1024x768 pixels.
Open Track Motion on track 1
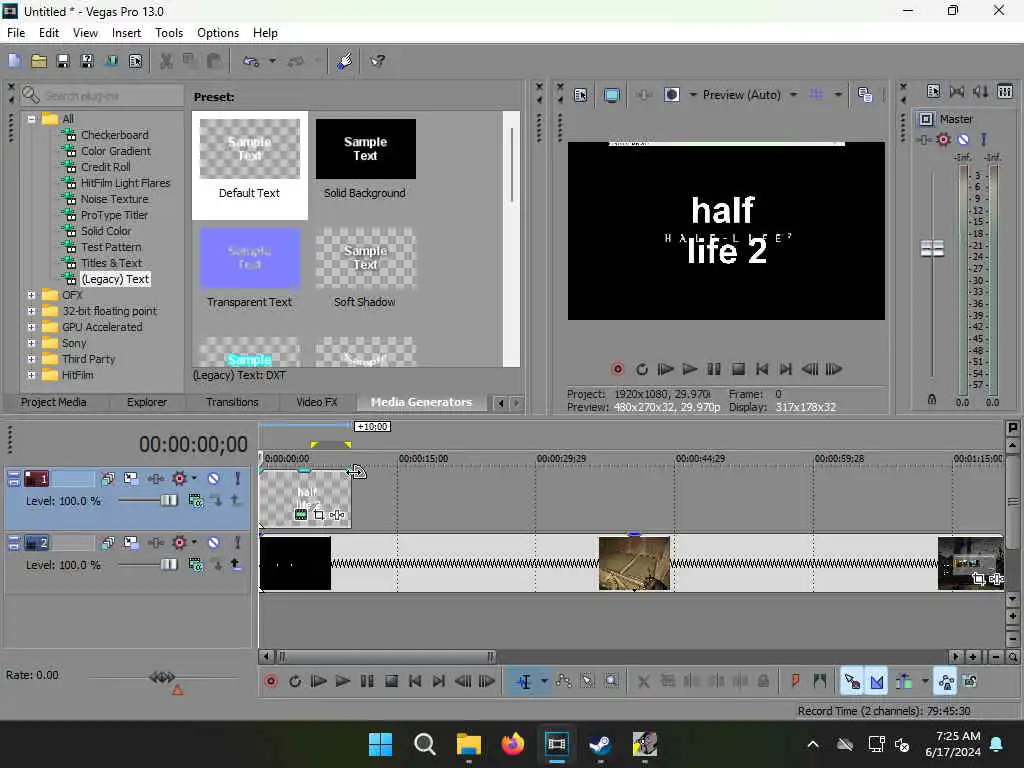131,479
